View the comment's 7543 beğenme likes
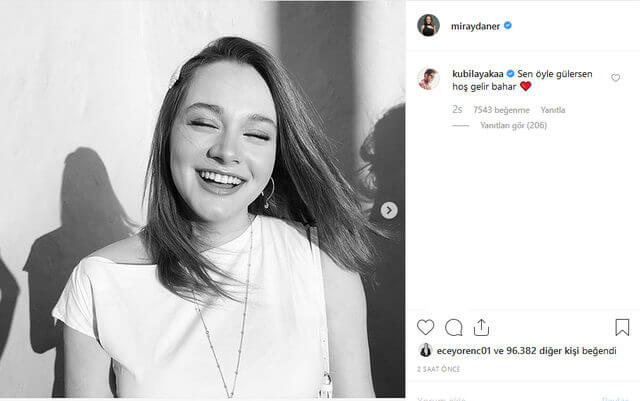640x401 pixels. tap(502, 110)
